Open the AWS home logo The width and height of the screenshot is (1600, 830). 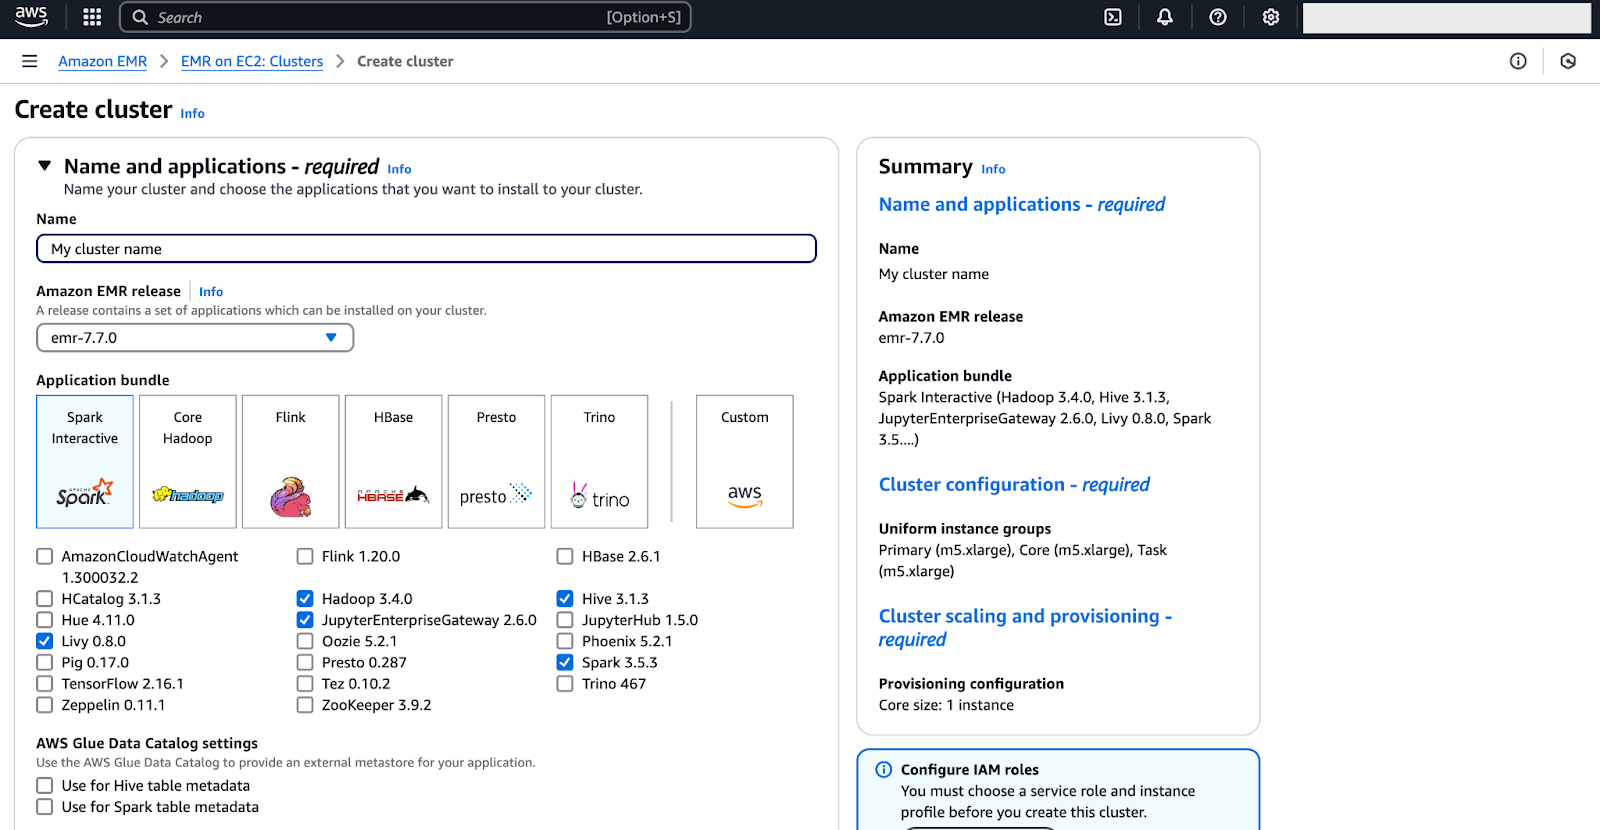(x=31, y=16)
